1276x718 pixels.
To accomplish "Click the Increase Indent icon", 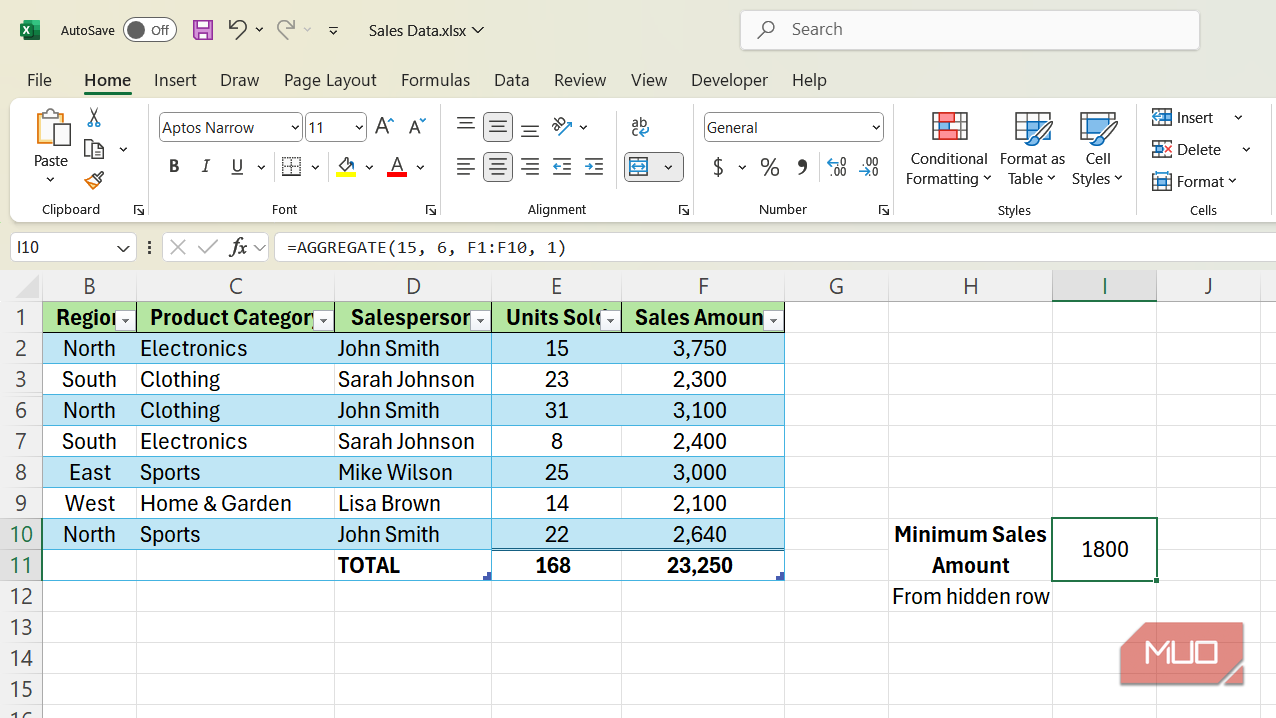I will point(594,167).
